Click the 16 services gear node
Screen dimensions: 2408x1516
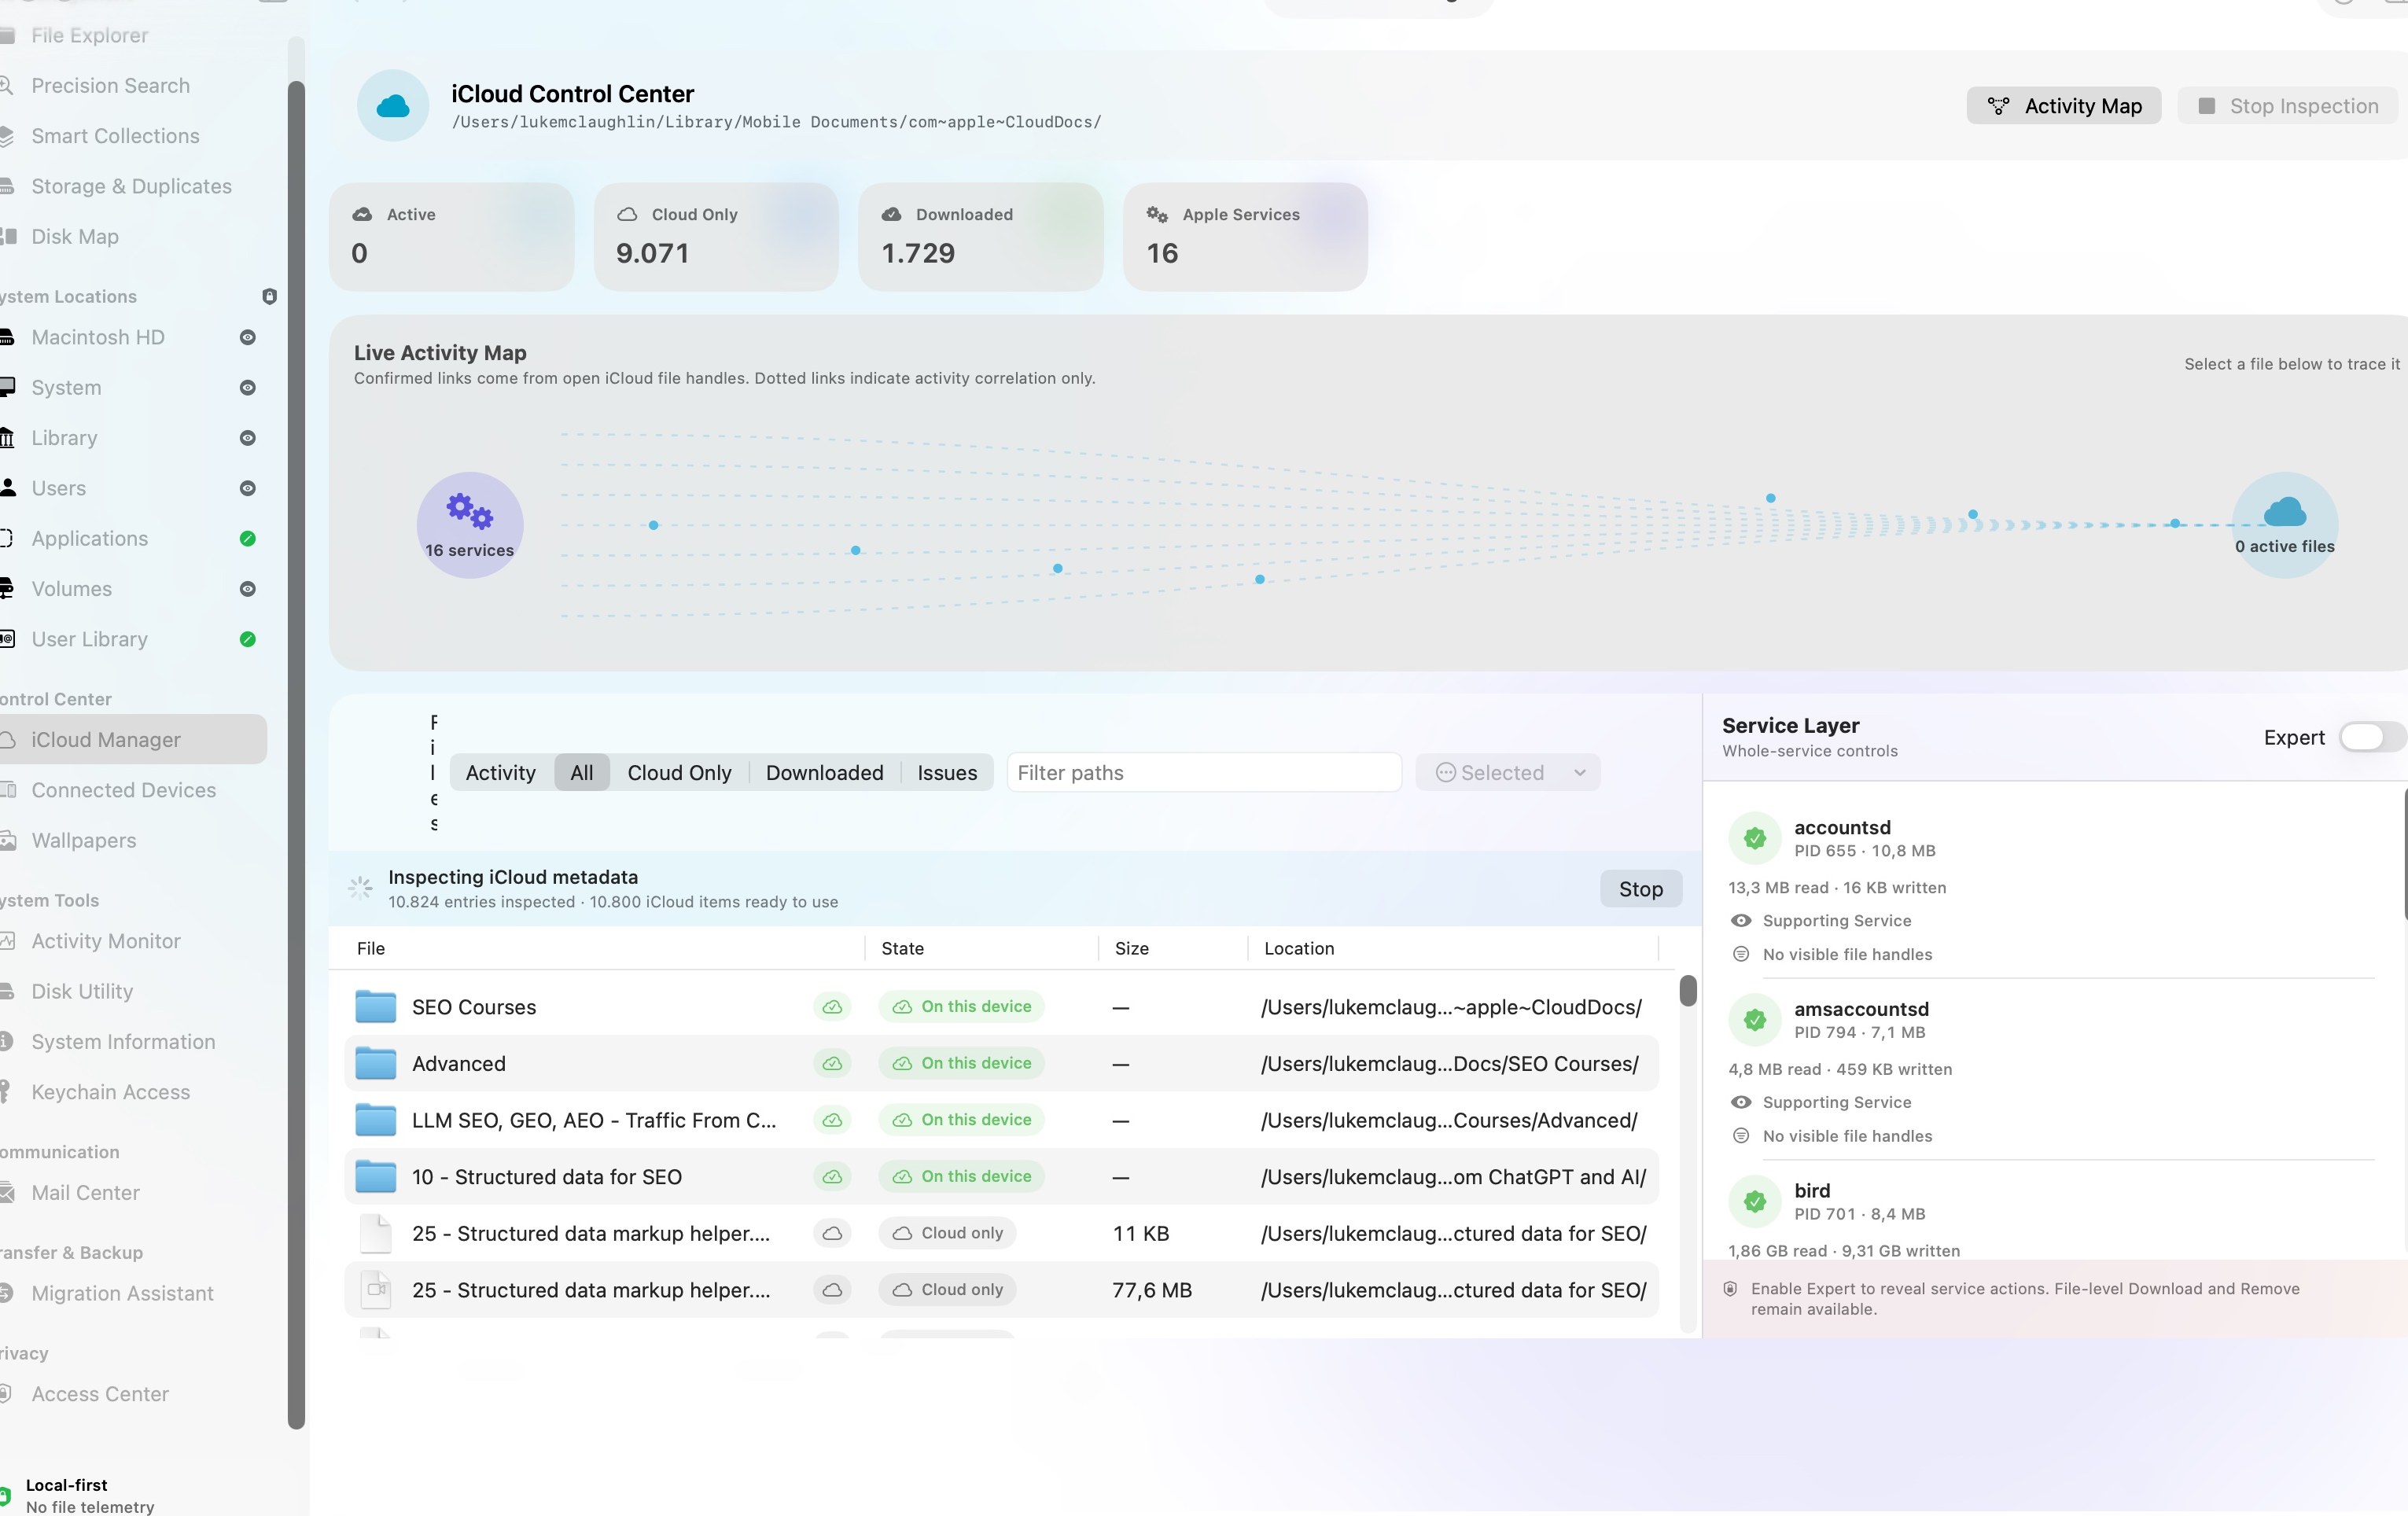[x=469, y=524]
